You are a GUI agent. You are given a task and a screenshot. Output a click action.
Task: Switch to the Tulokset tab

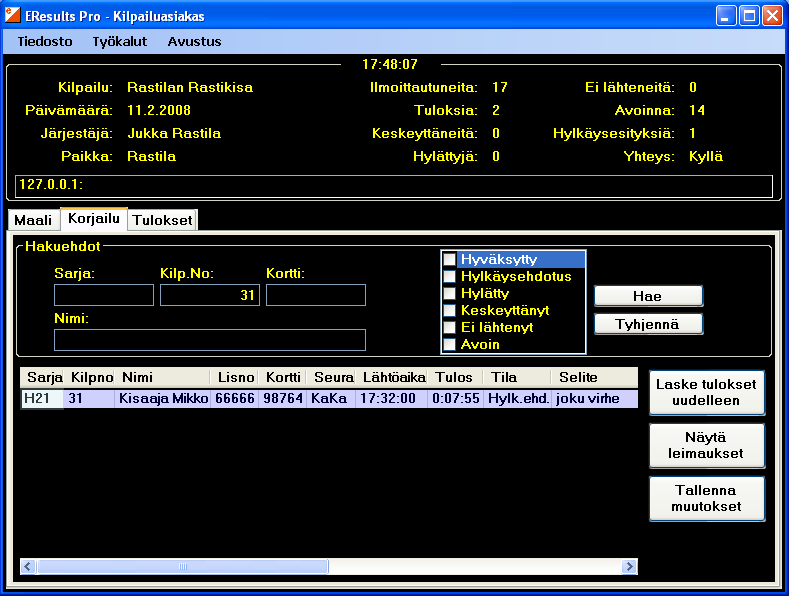pyautogui.click(x=163, y=220)
